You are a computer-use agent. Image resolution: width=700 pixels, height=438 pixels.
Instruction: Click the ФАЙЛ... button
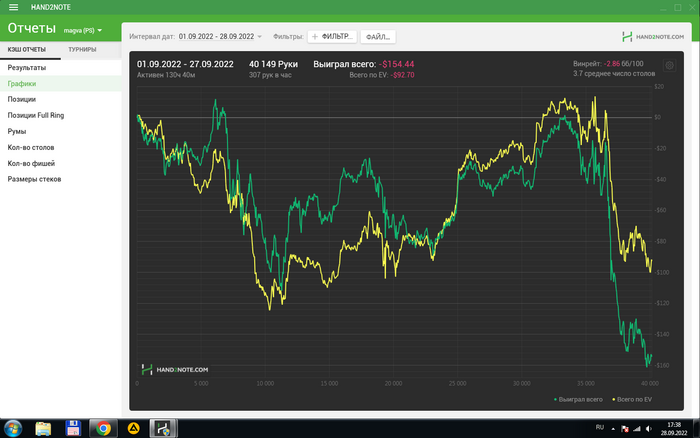pos(378,37)
